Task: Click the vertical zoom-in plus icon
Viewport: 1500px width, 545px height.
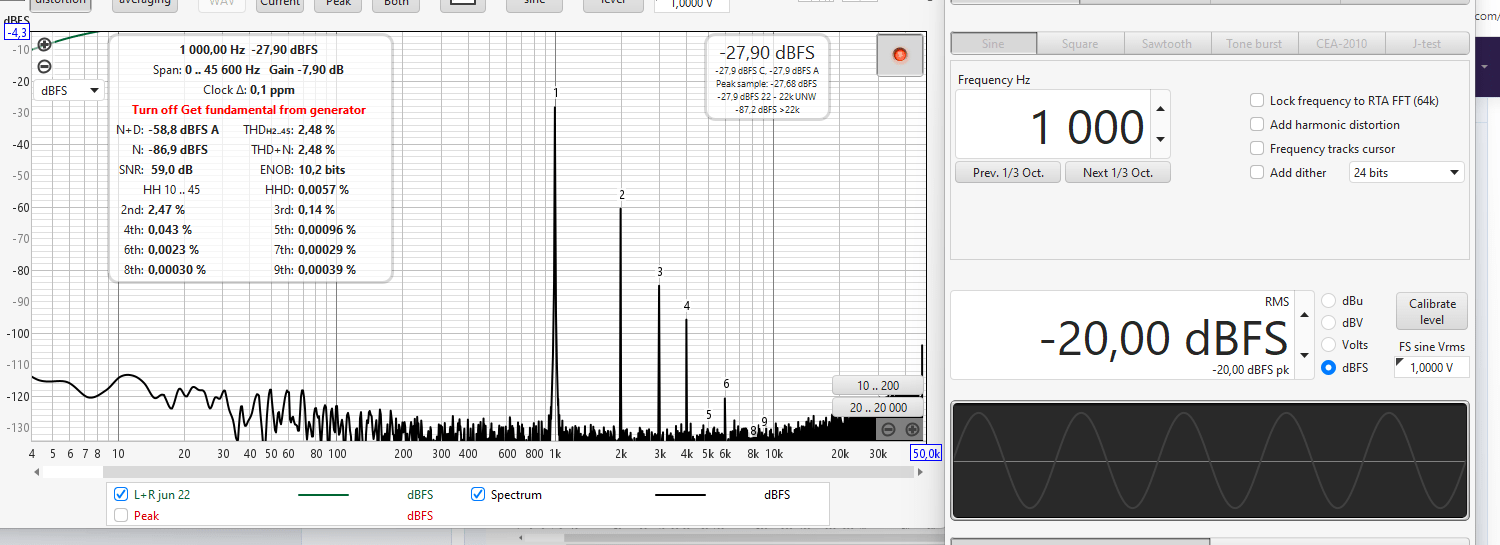Action: [x=44, y=45]
